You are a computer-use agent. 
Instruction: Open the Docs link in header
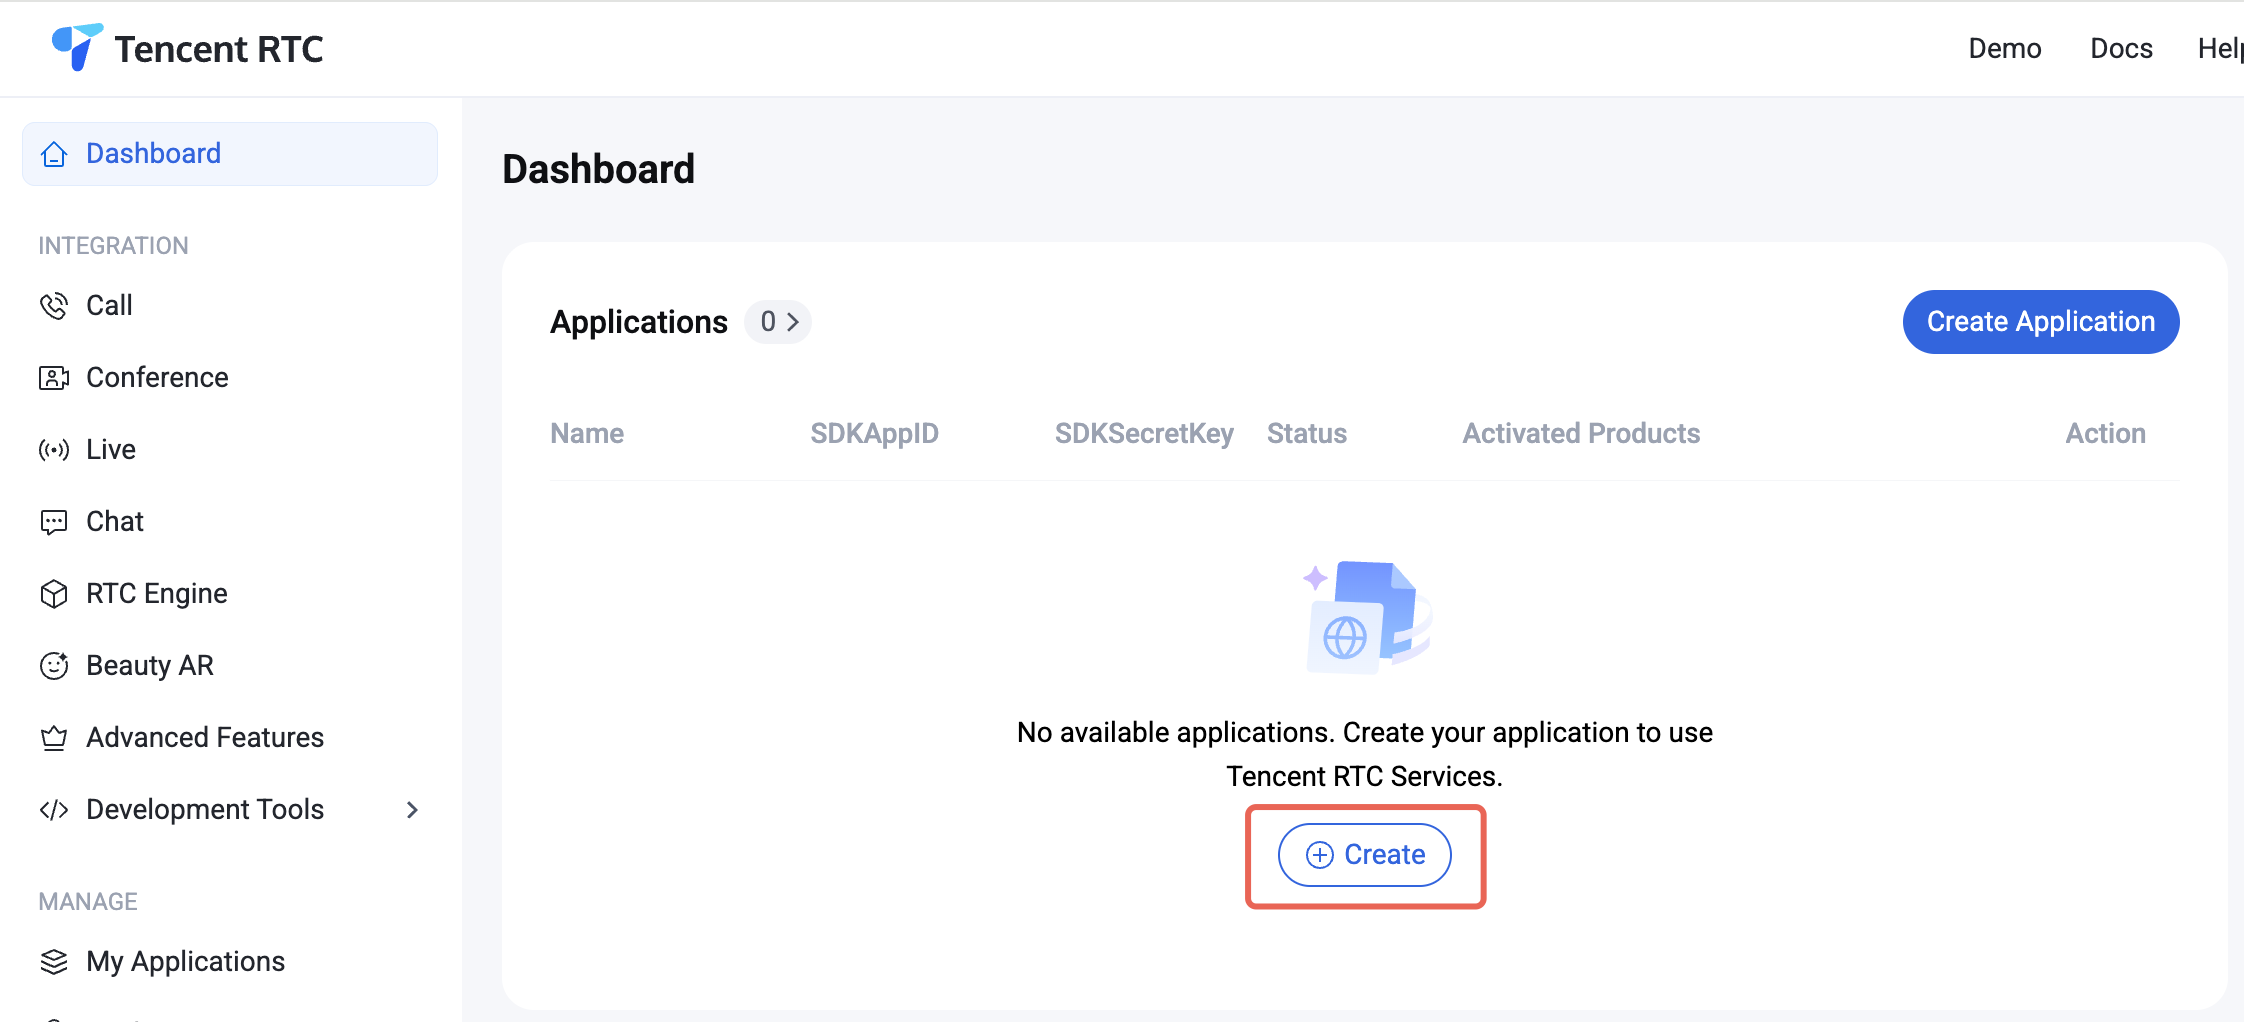[2121, 48]
